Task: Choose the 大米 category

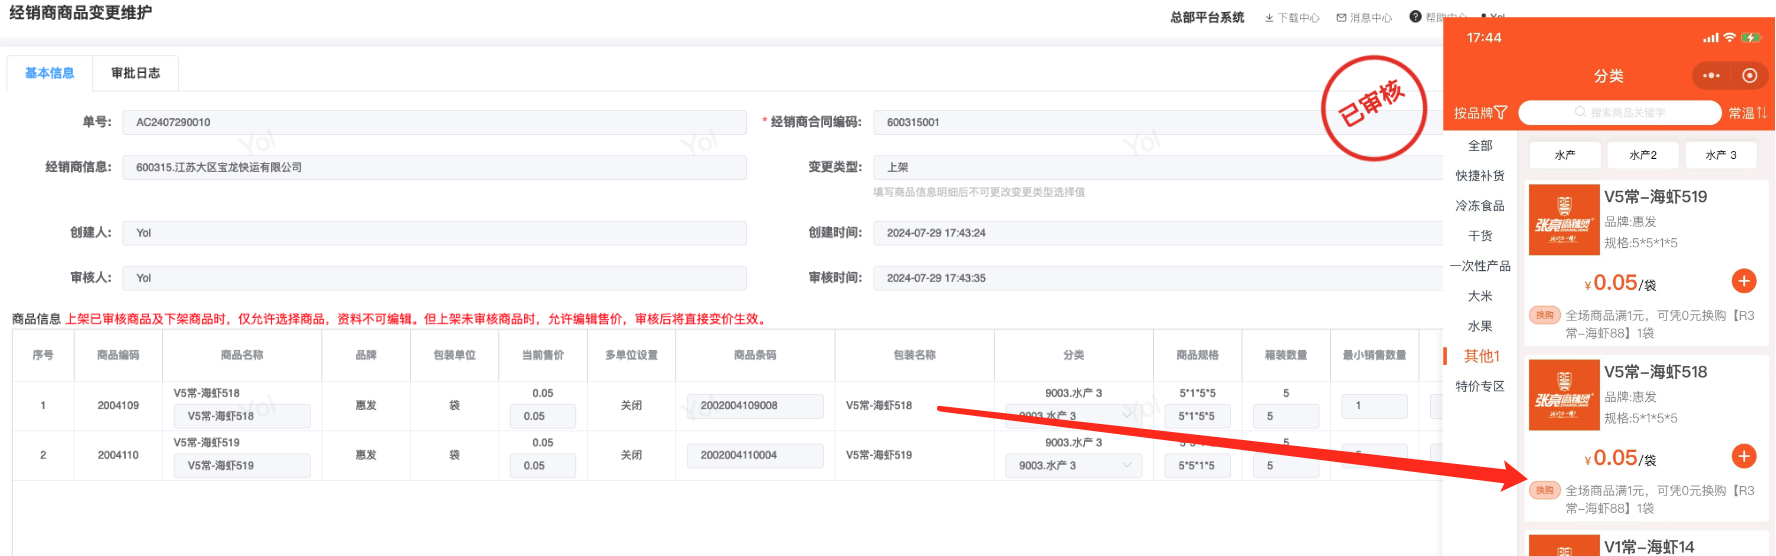Action: click(x=1480, y=296)
